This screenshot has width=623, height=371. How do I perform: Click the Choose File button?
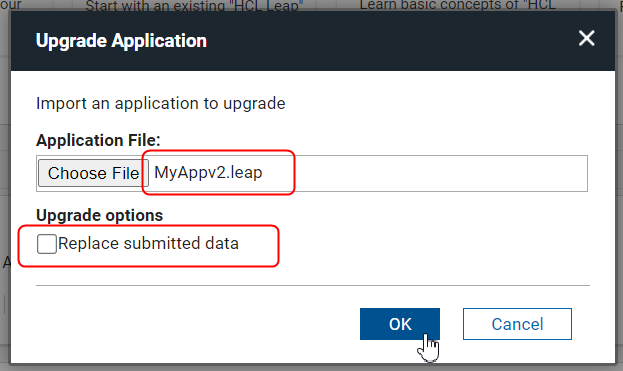point(93,173)
